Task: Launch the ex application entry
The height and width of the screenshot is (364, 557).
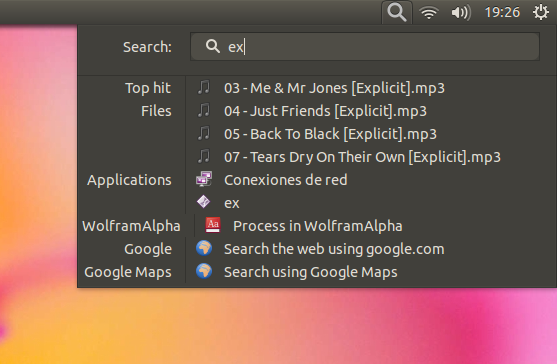Action: click(232, 203)
